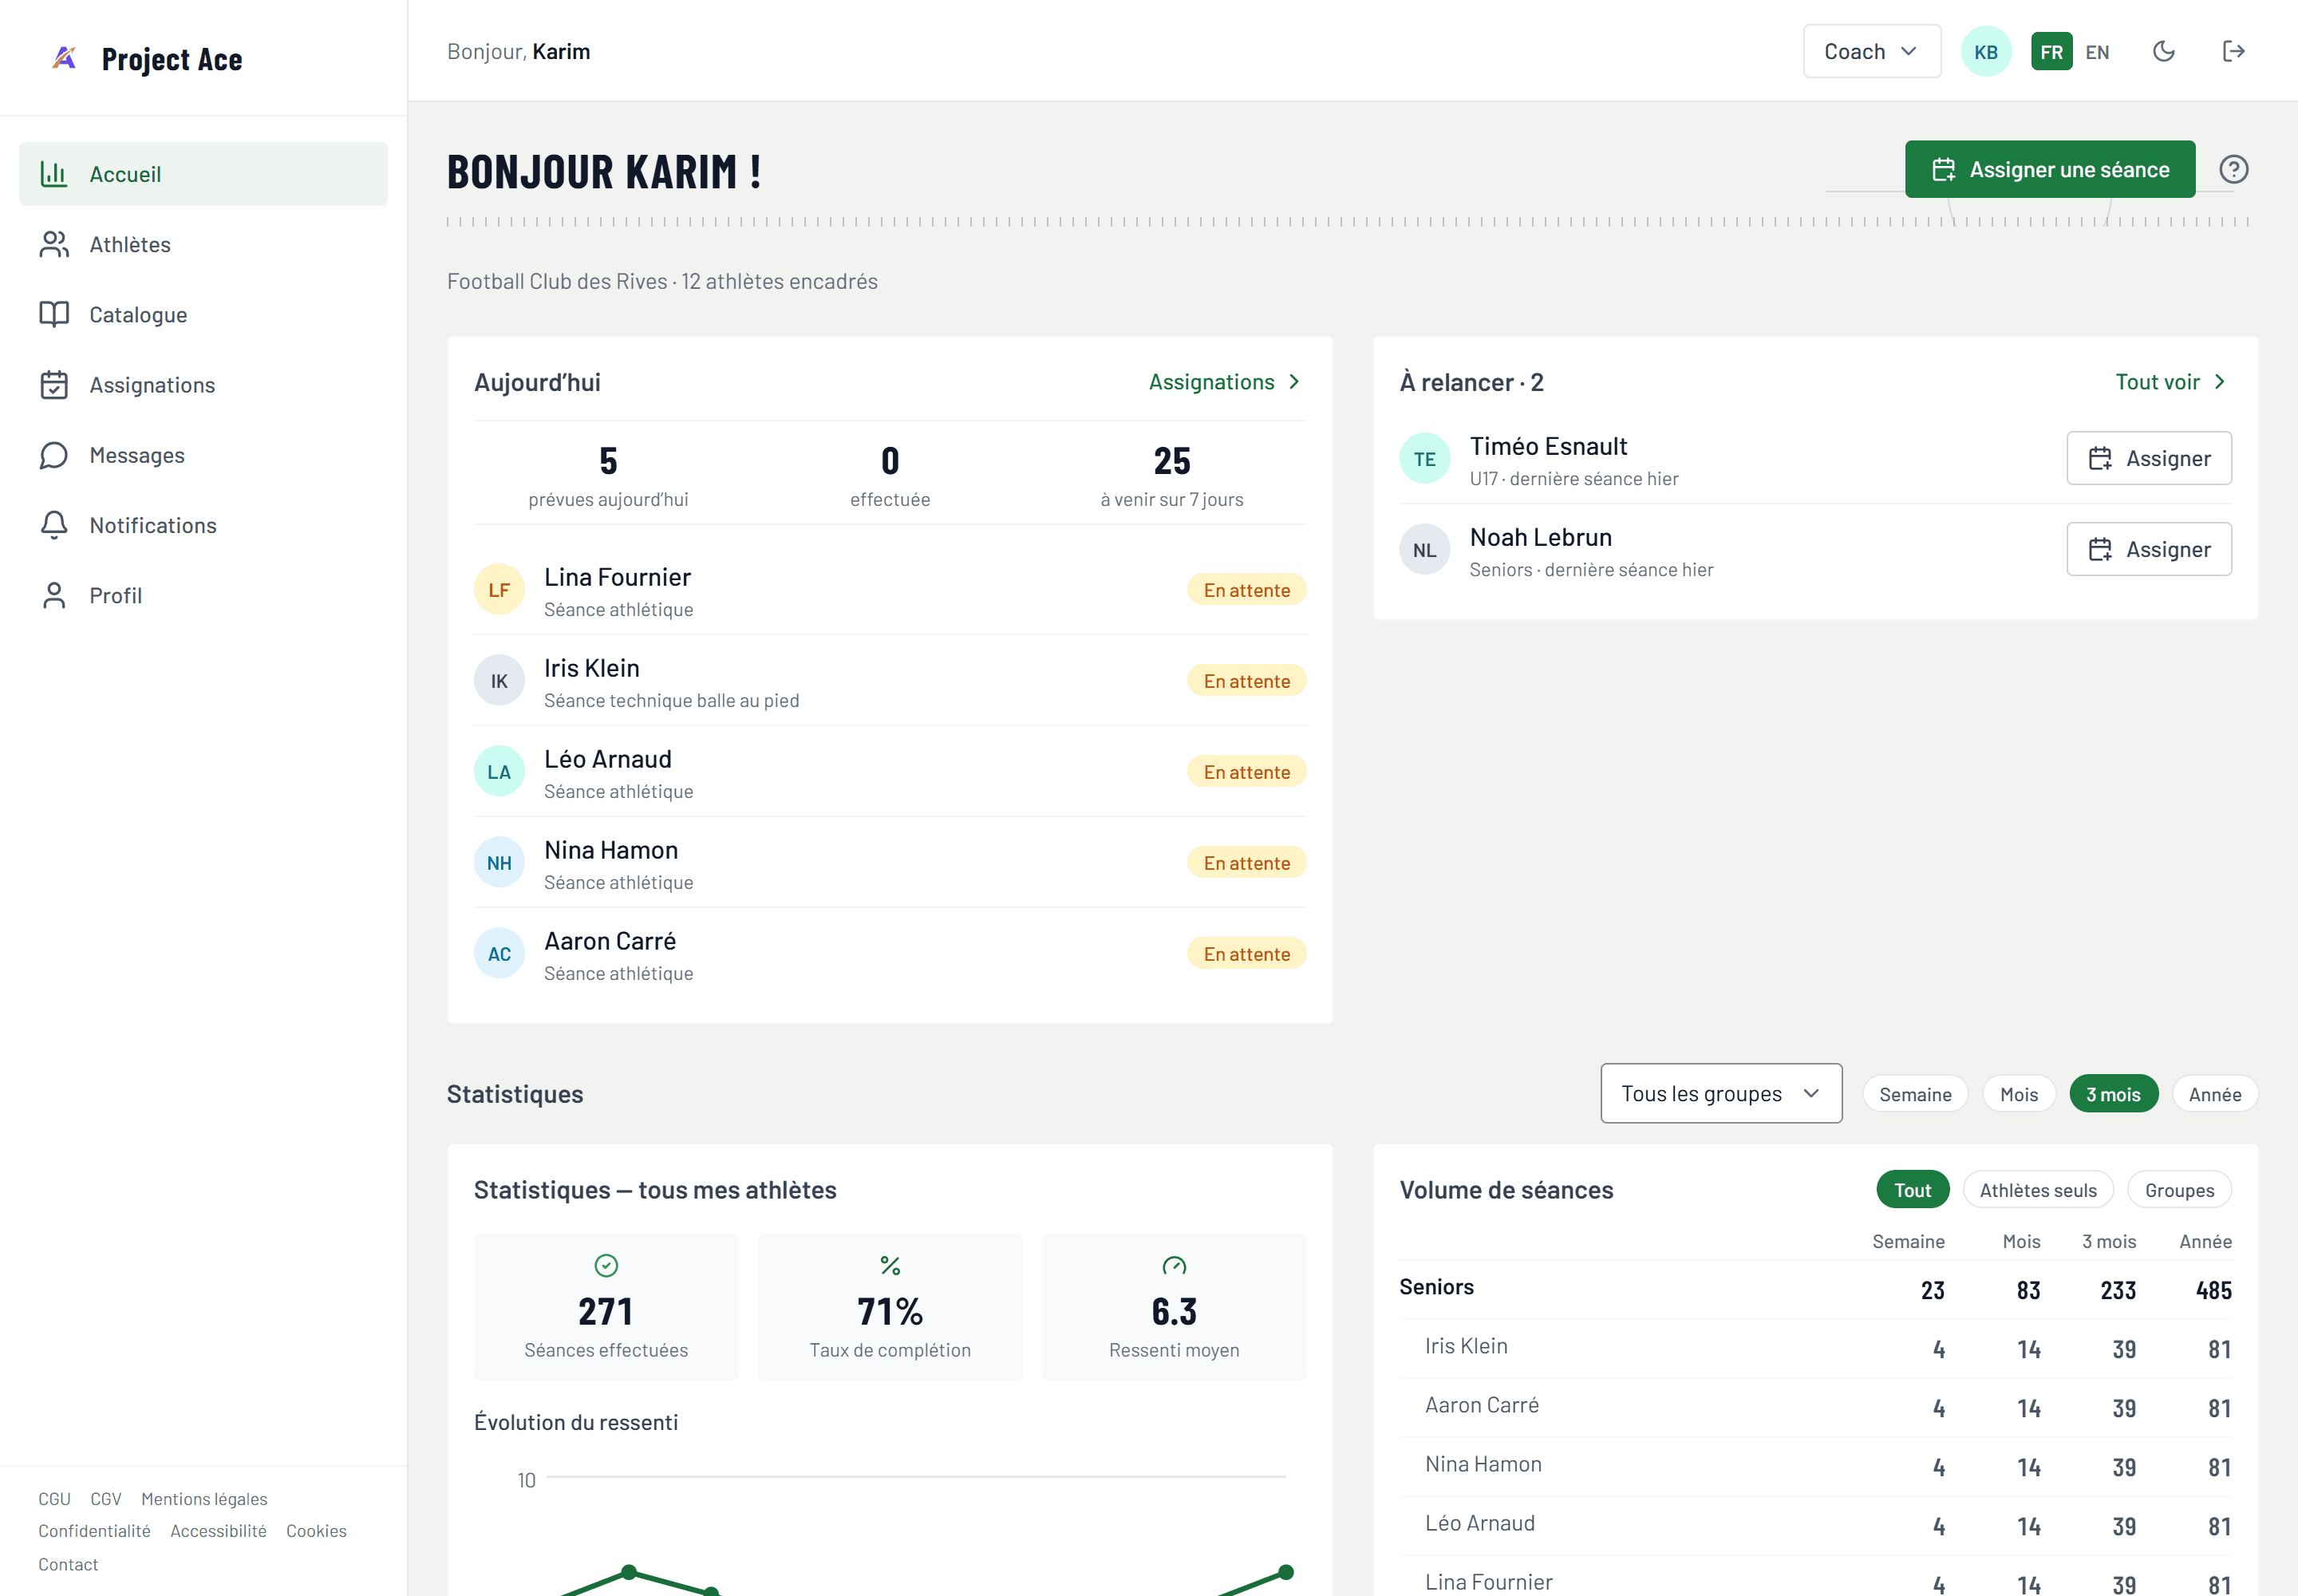Select the Groupes tab

pyautogui.click(x=2179, y=1190)
